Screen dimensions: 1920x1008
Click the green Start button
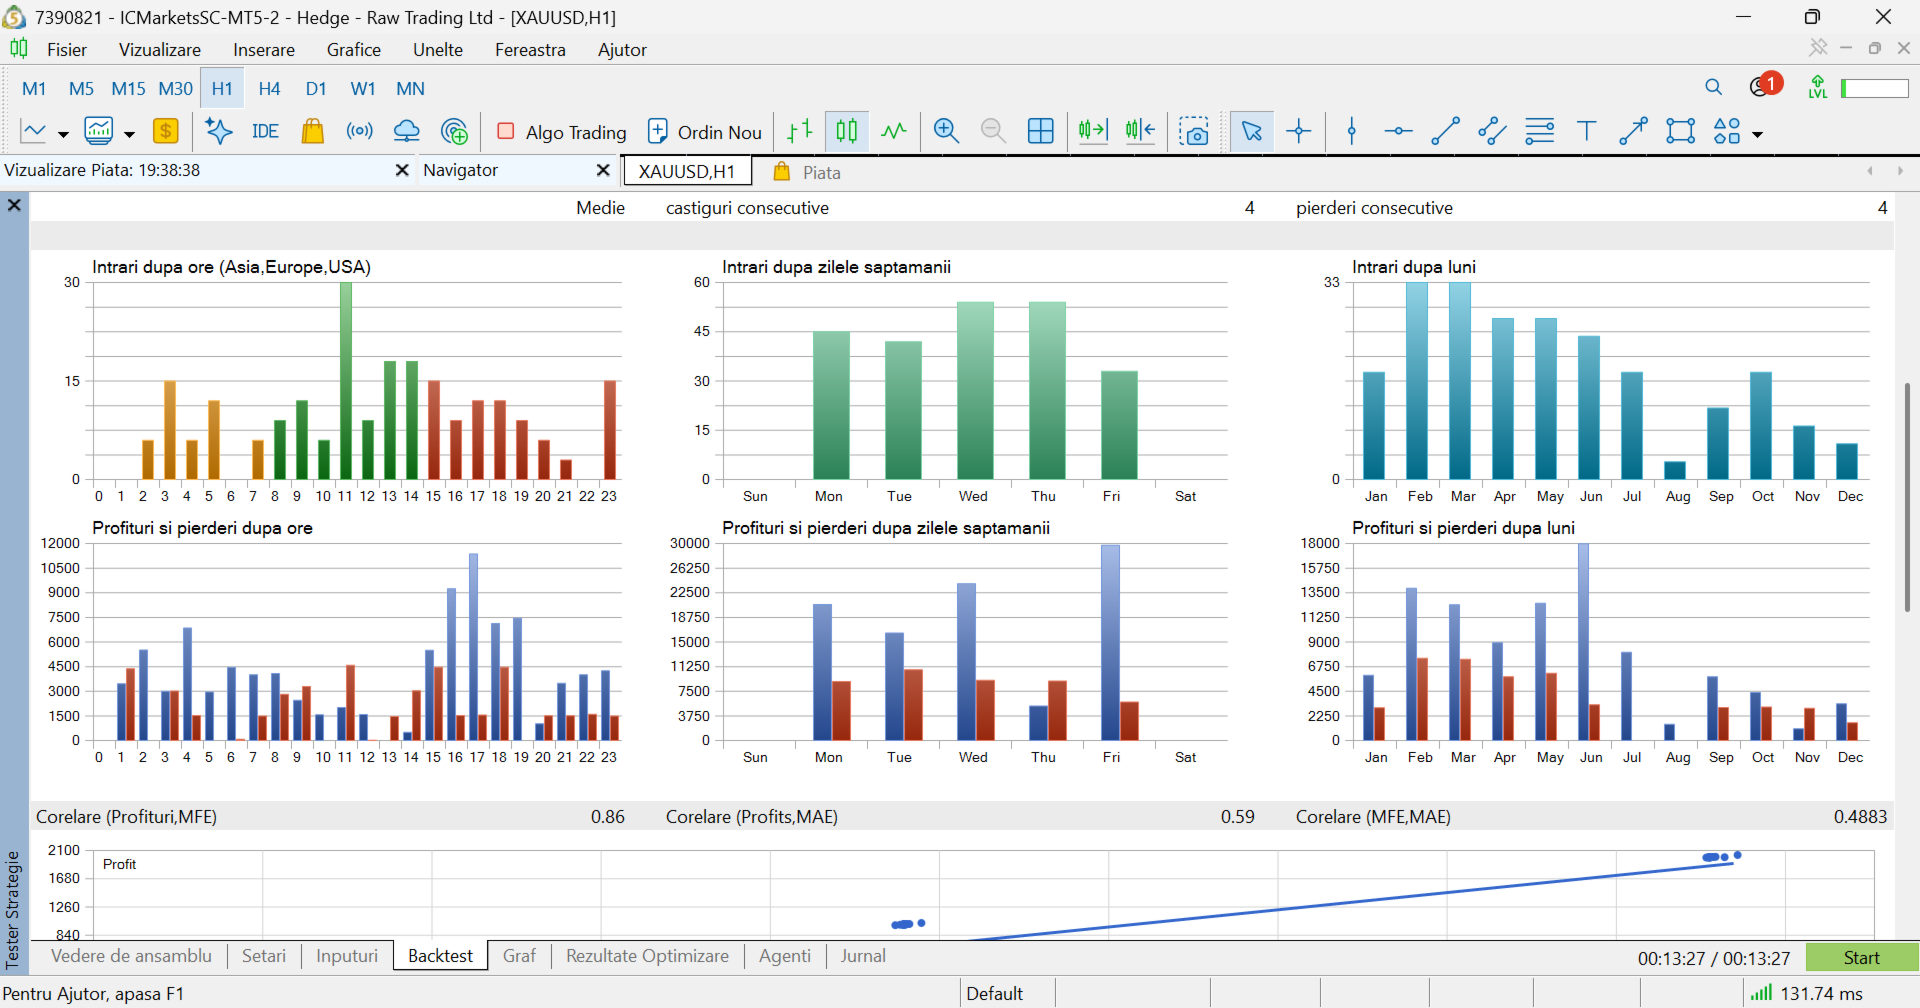point(1862,957)
